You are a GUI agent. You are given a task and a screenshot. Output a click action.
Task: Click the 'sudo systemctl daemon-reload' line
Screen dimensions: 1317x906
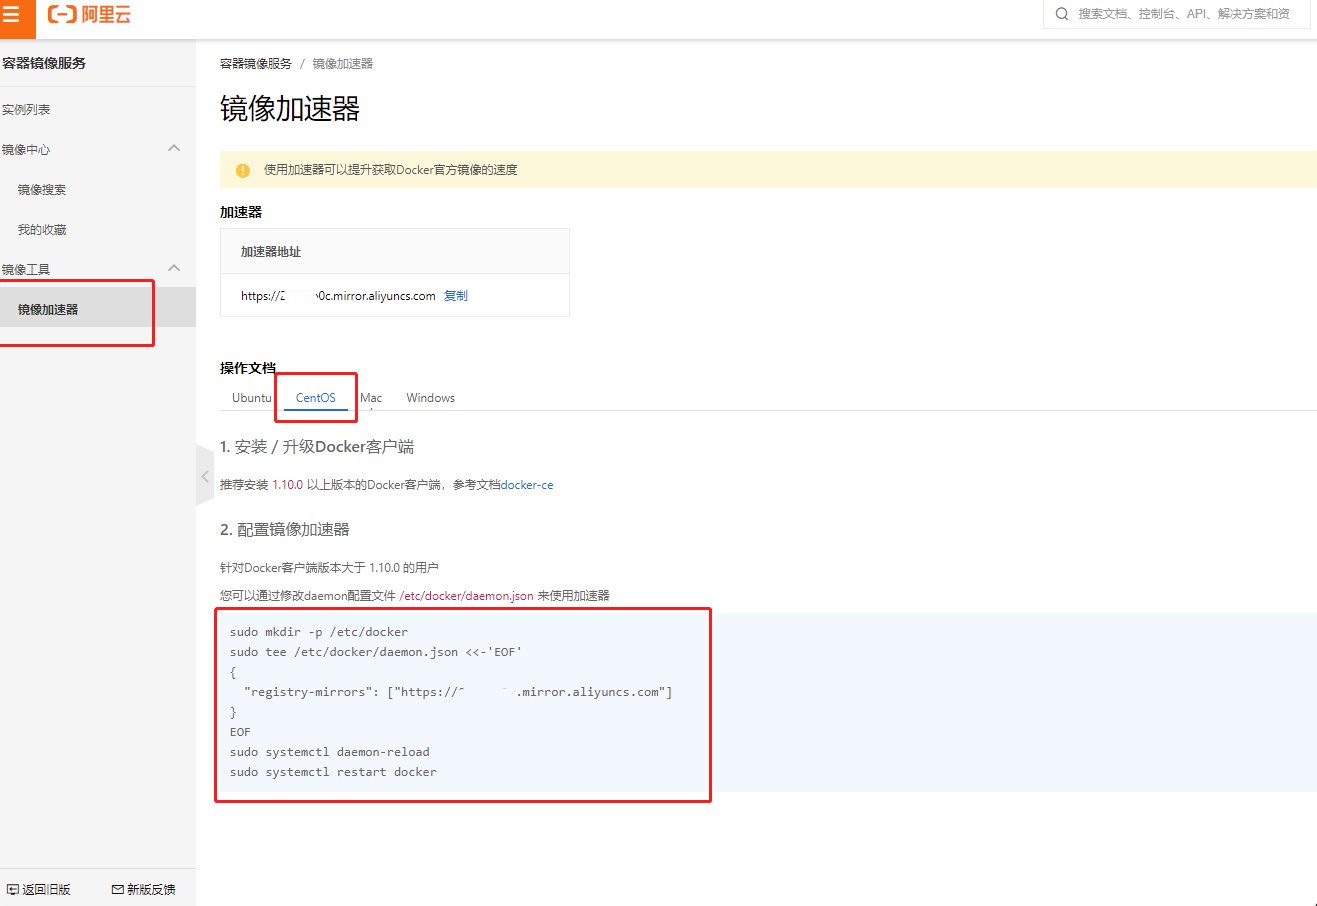(x=330, y=752)
